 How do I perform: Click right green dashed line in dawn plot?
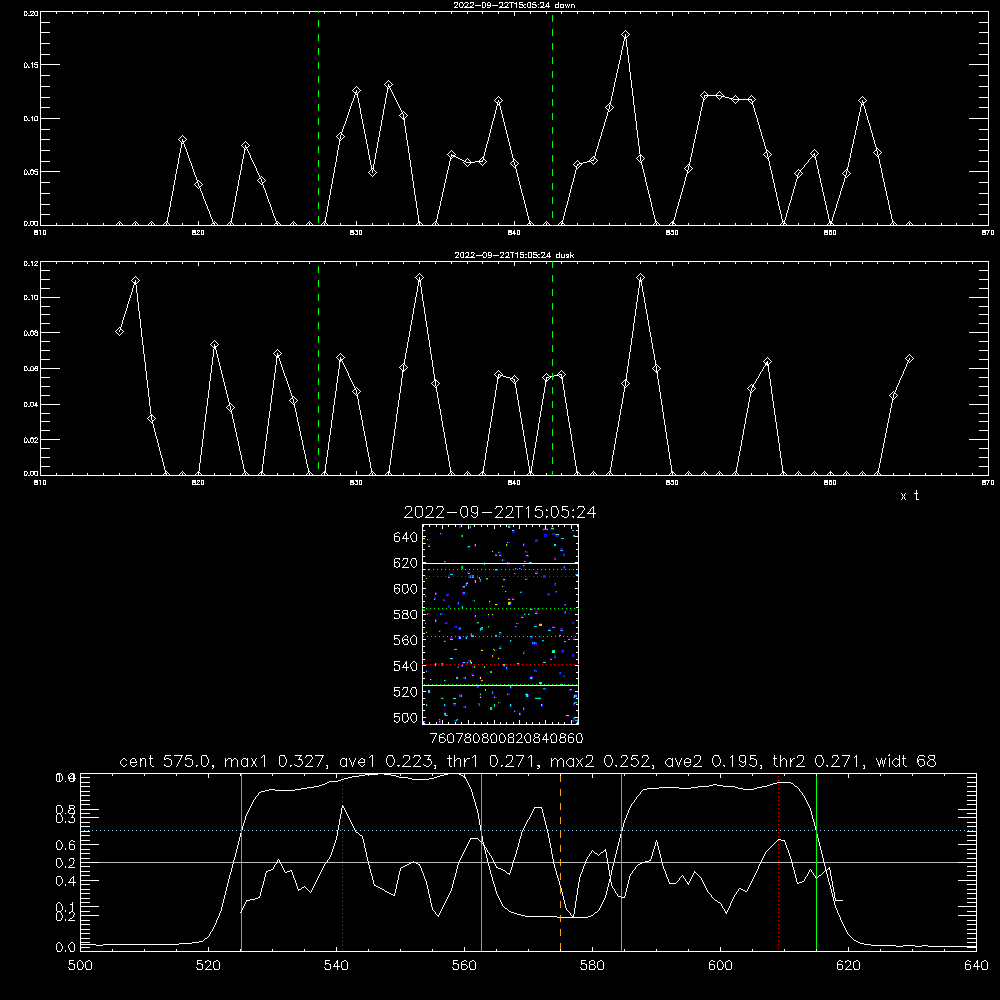tap(552, 118)
